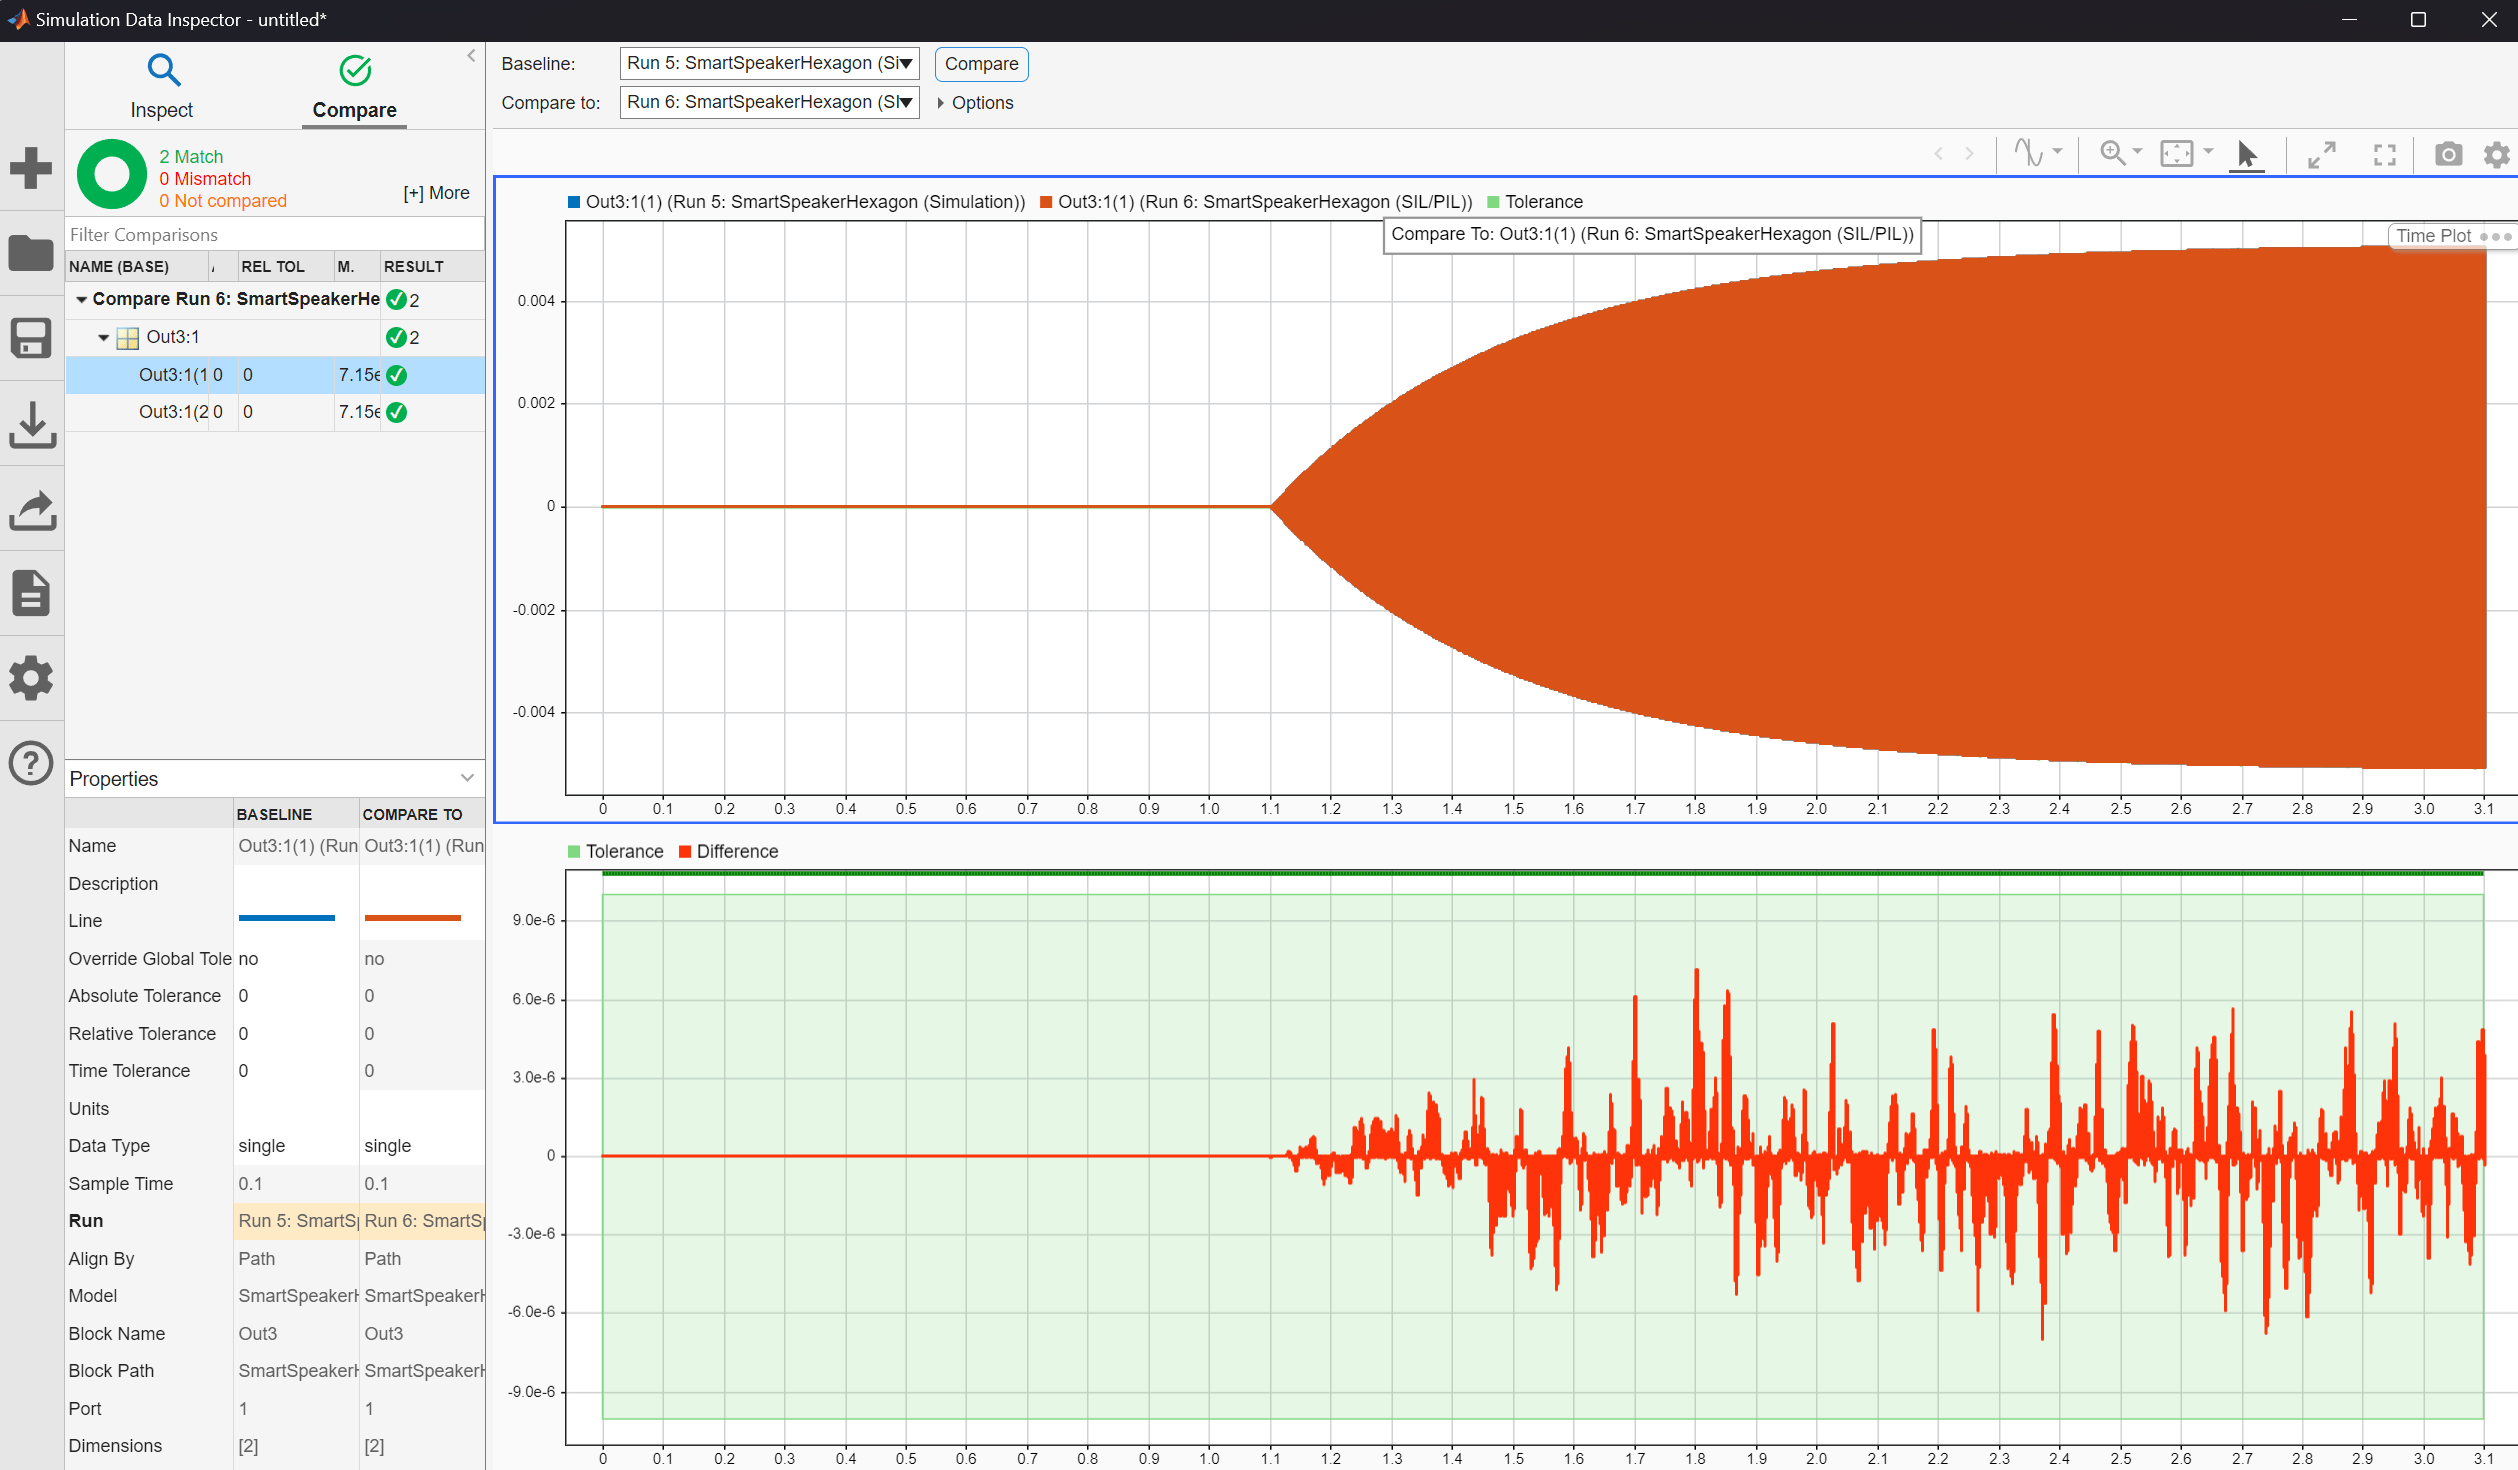Open the report document icon
The width and height of the screenshot is (2518, 1470).
point(31,593)
